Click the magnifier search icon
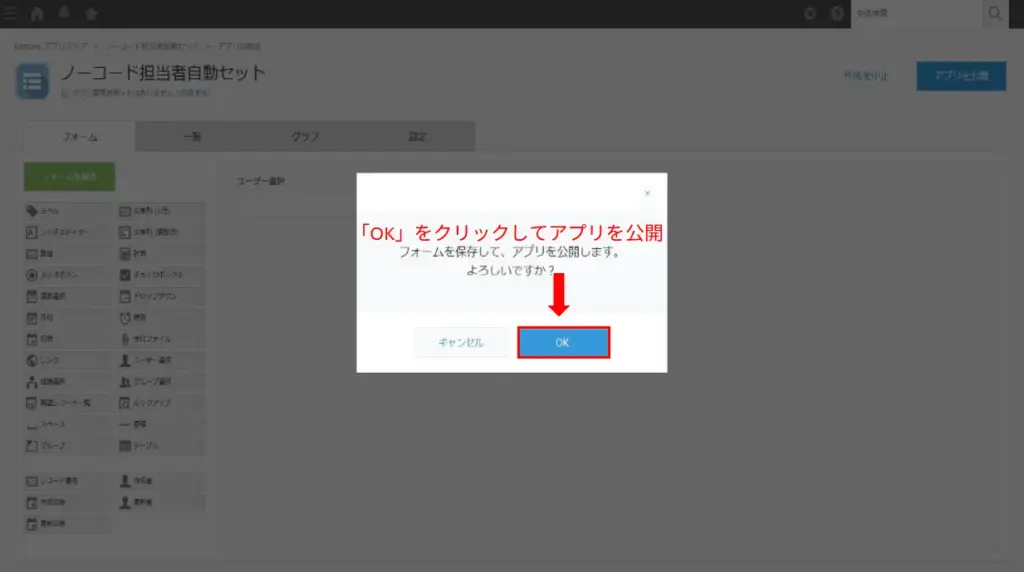Viewport: 1024px width, 572px height. (x=995, y=13)
